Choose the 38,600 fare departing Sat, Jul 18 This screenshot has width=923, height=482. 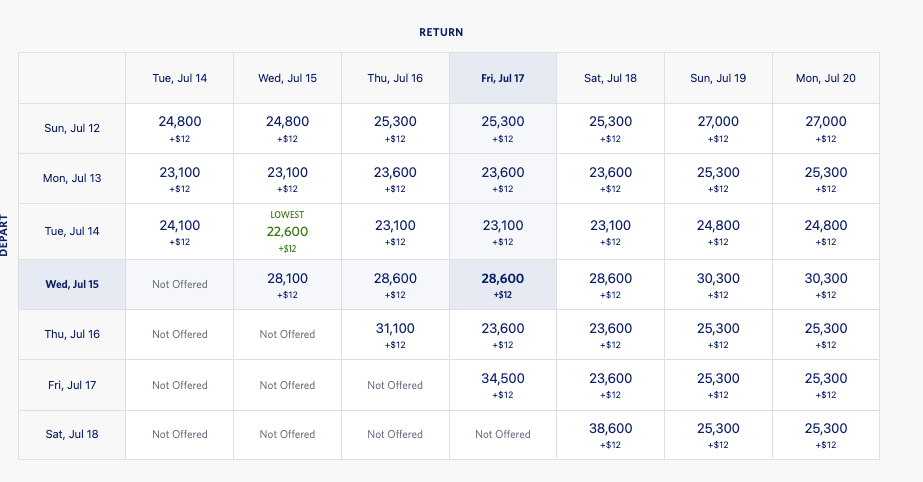click(611, 434)
